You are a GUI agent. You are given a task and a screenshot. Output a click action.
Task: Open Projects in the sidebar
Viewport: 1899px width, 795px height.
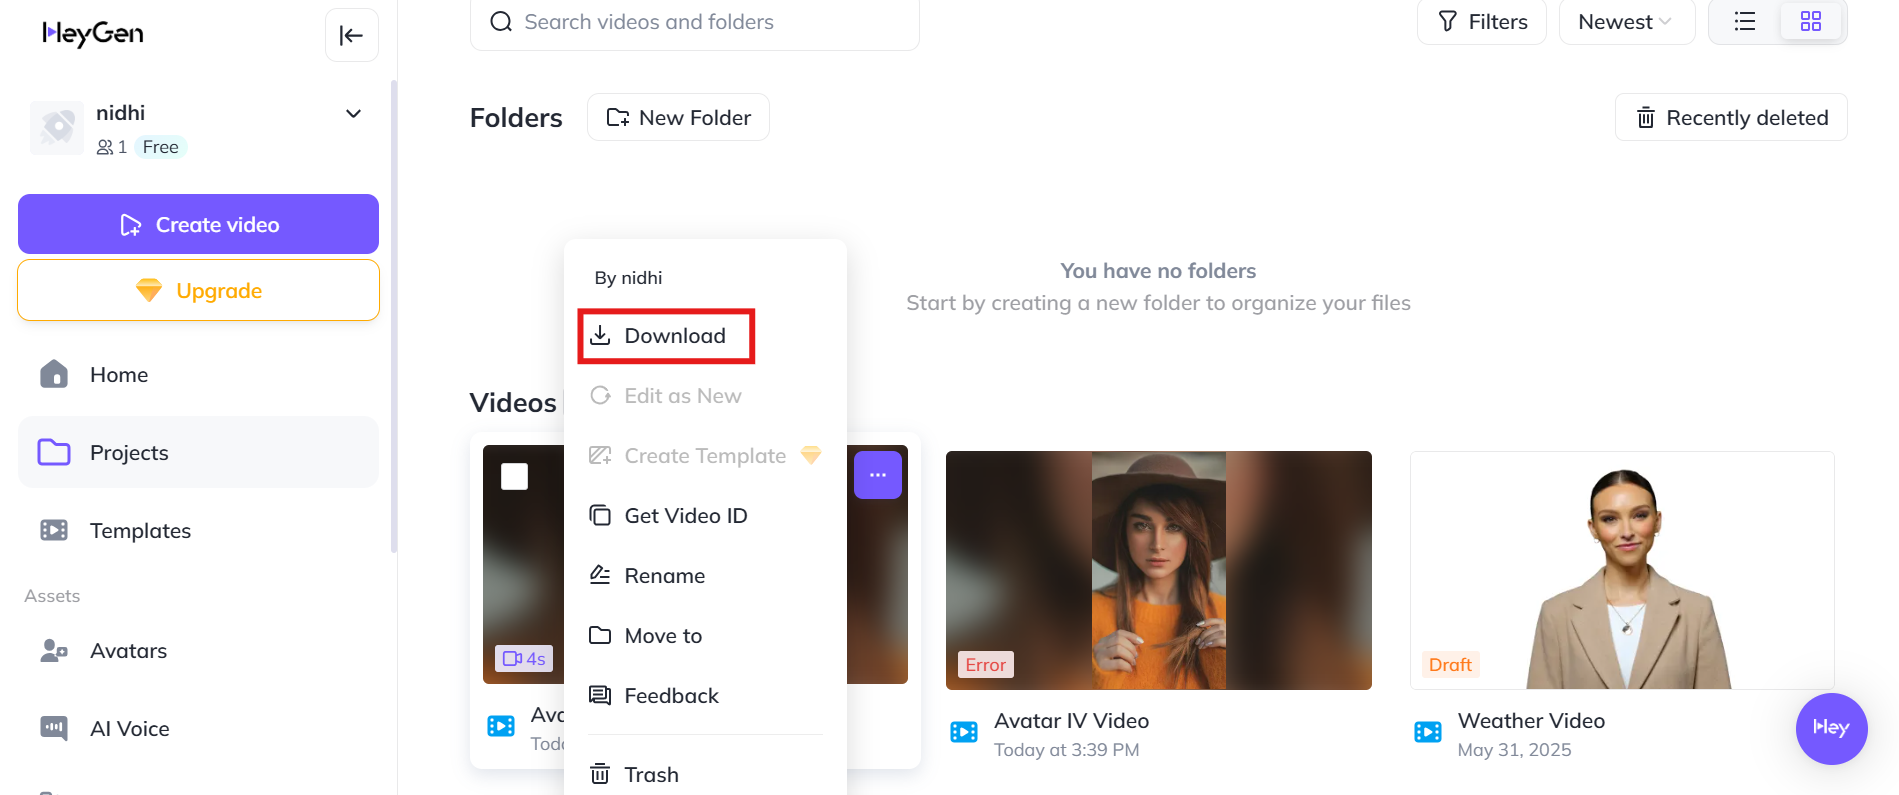tap(198, 452)
